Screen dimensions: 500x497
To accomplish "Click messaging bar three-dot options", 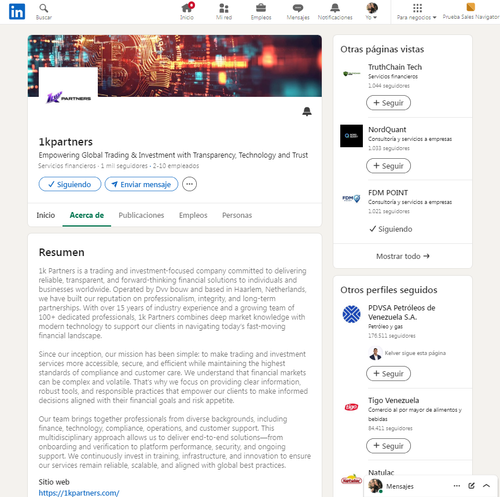I will point(457,486).
